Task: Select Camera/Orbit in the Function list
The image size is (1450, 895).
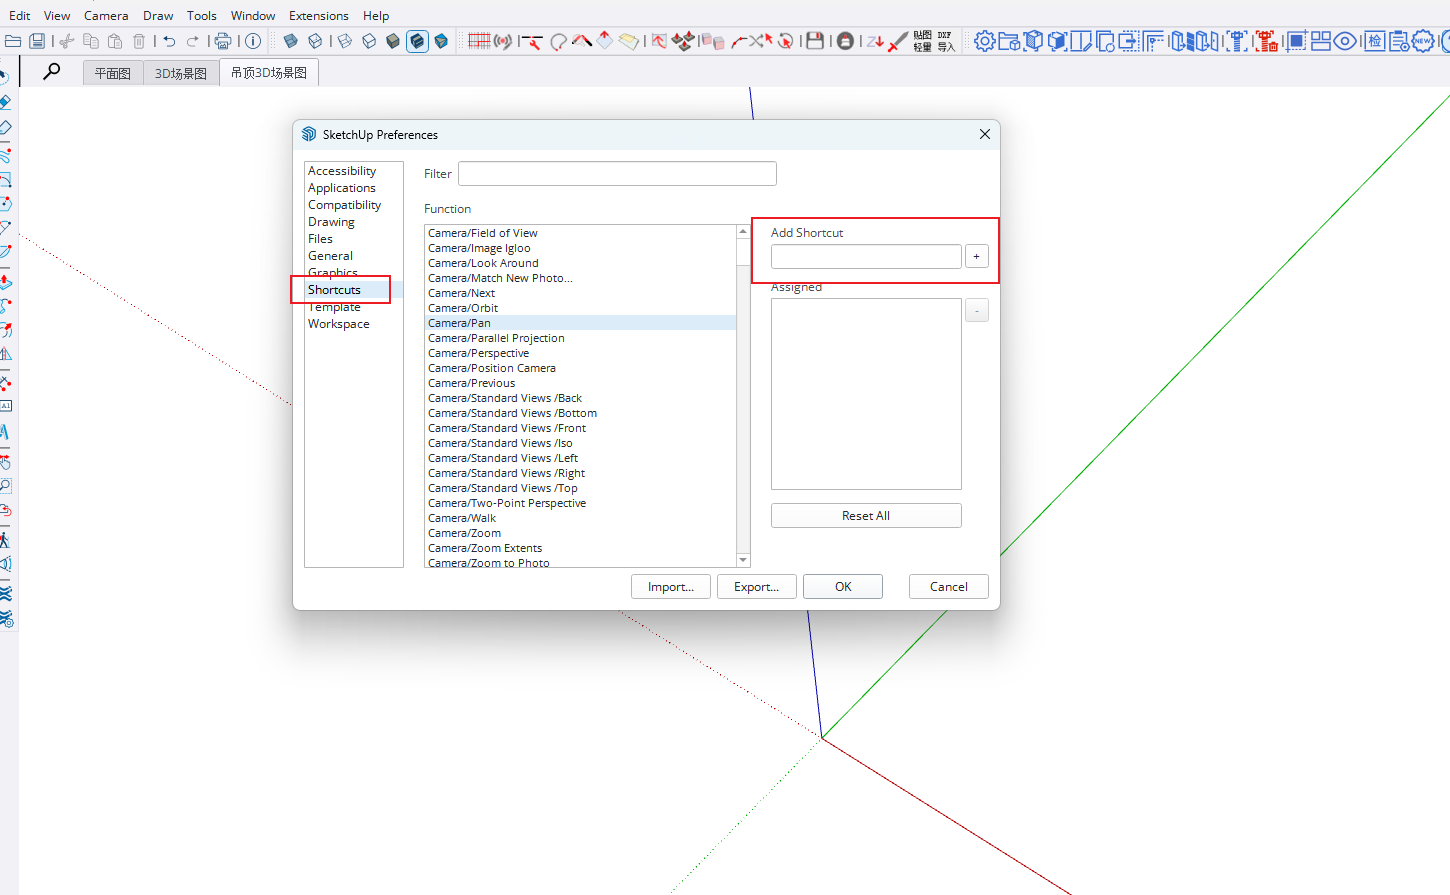Action: pyautogui.click(x=463, y=308)
